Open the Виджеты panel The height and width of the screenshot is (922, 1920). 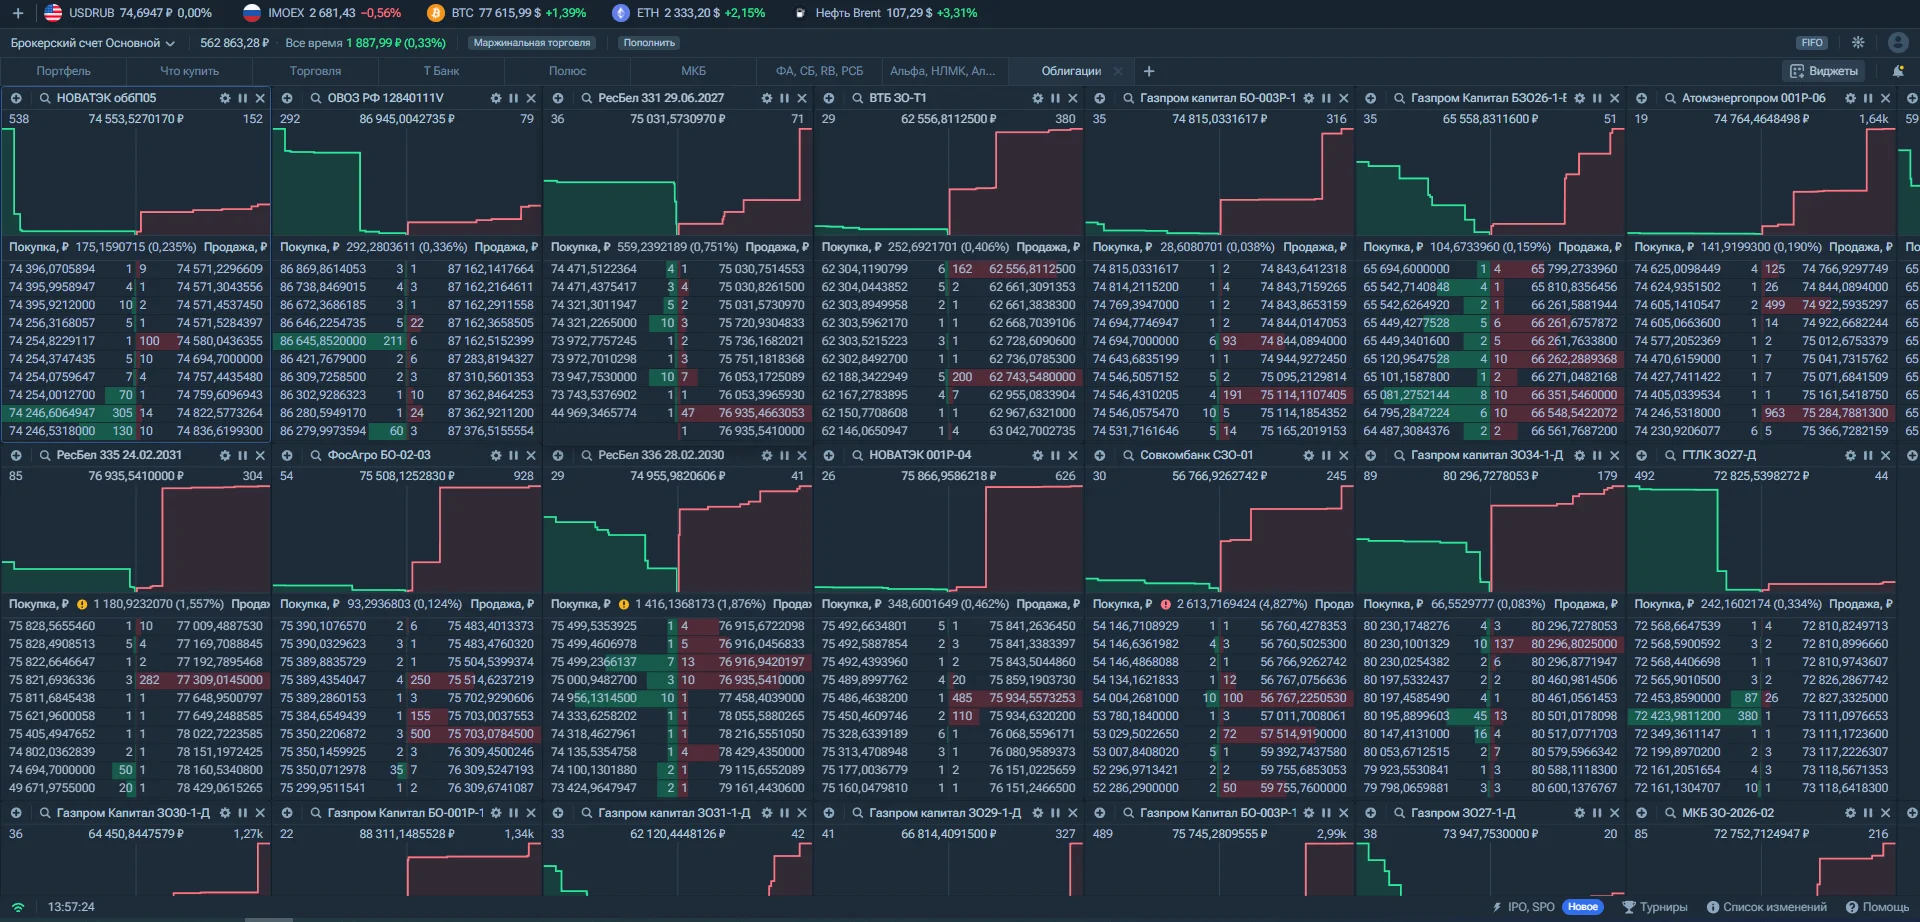pos(1824,71)
